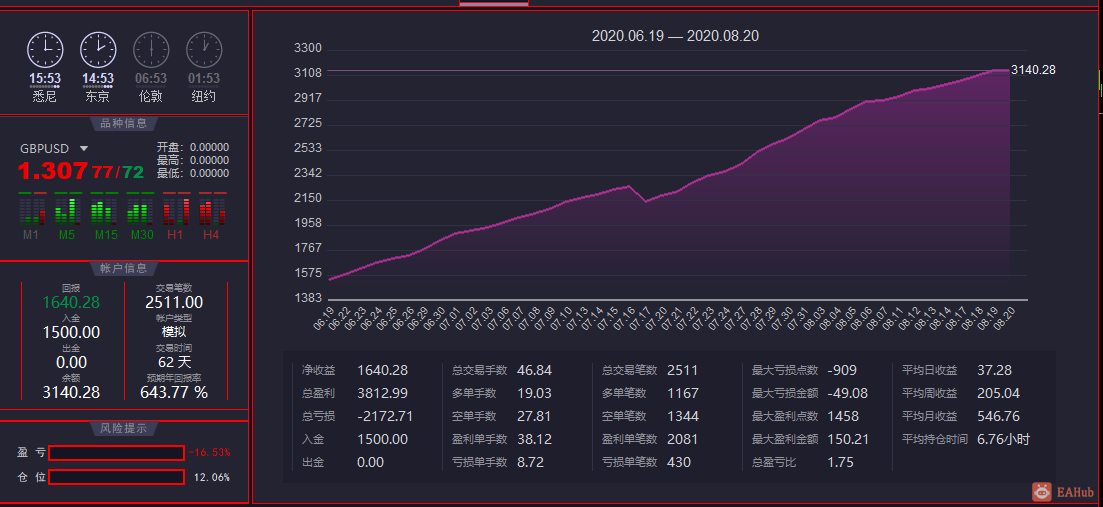Click the Tokyo clock icon

pos(98,50)
